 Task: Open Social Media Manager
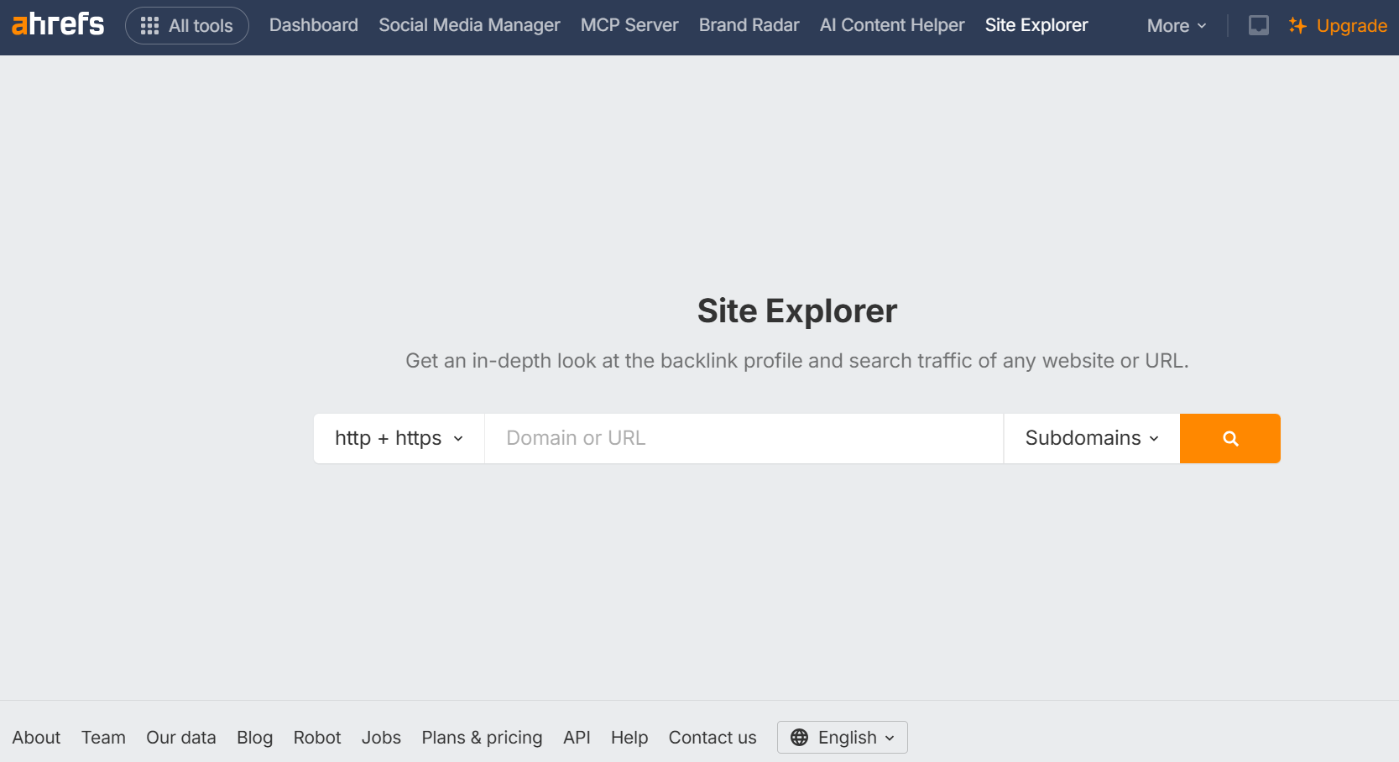click(469, 25)
